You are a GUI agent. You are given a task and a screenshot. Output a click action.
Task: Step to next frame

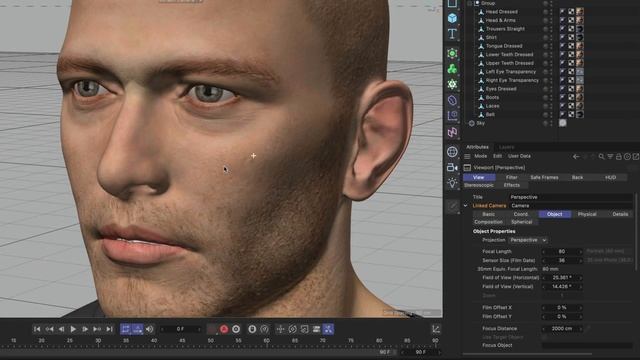(x=85, y=329)
